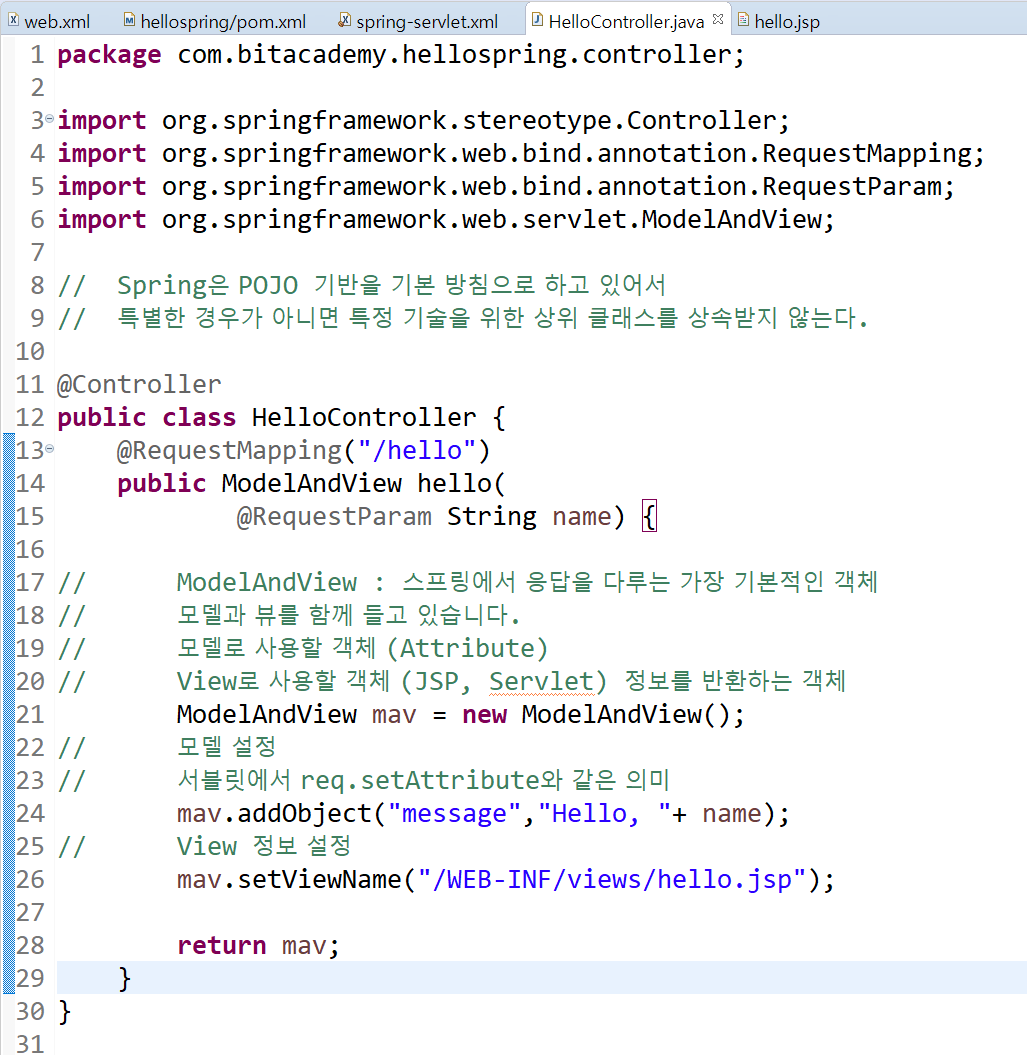Click the "/hello" string in @RequestMapping
1027x1055 pixels.
pos(417,450)
